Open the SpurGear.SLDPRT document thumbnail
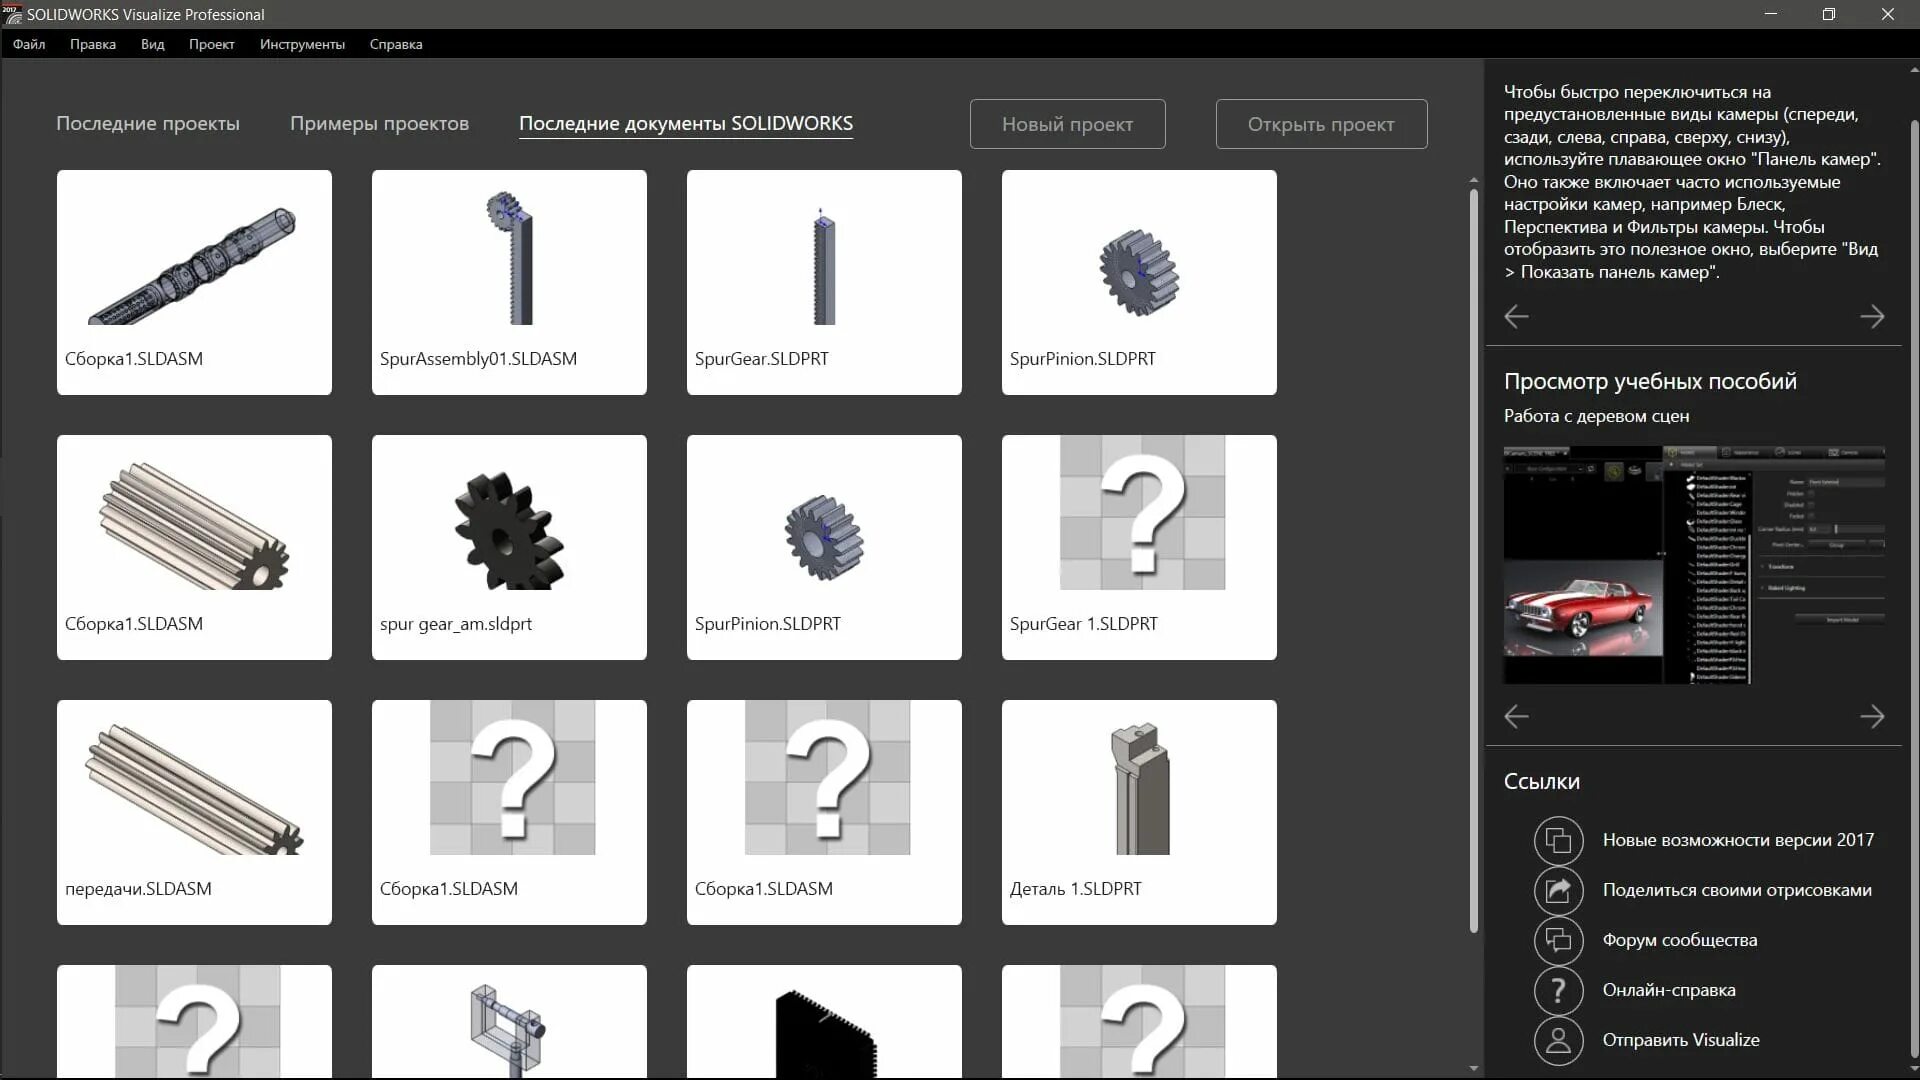The image size is (1920, 1080). point(824,282)
